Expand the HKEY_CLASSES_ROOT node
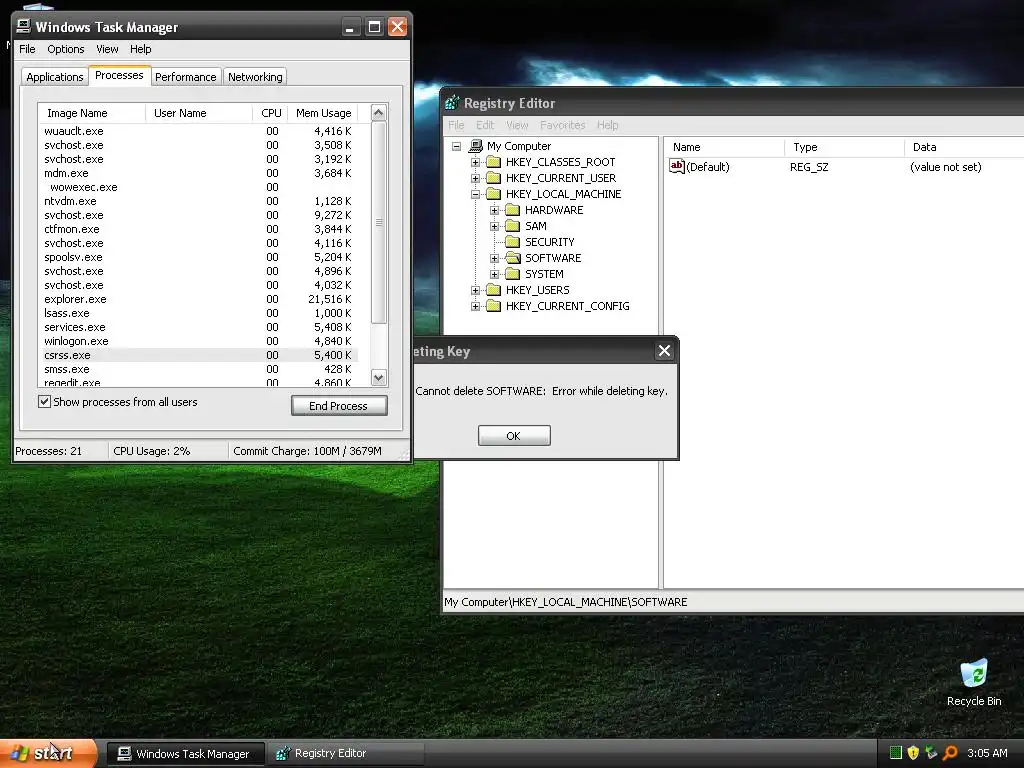 475,162
